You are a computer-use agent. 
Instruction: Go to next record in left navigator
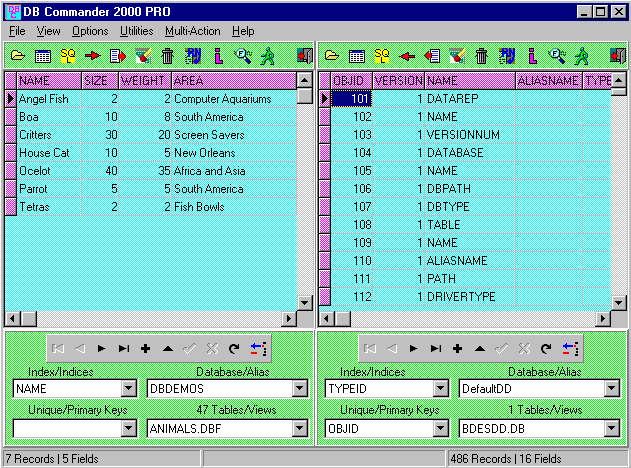pos(101,348)
